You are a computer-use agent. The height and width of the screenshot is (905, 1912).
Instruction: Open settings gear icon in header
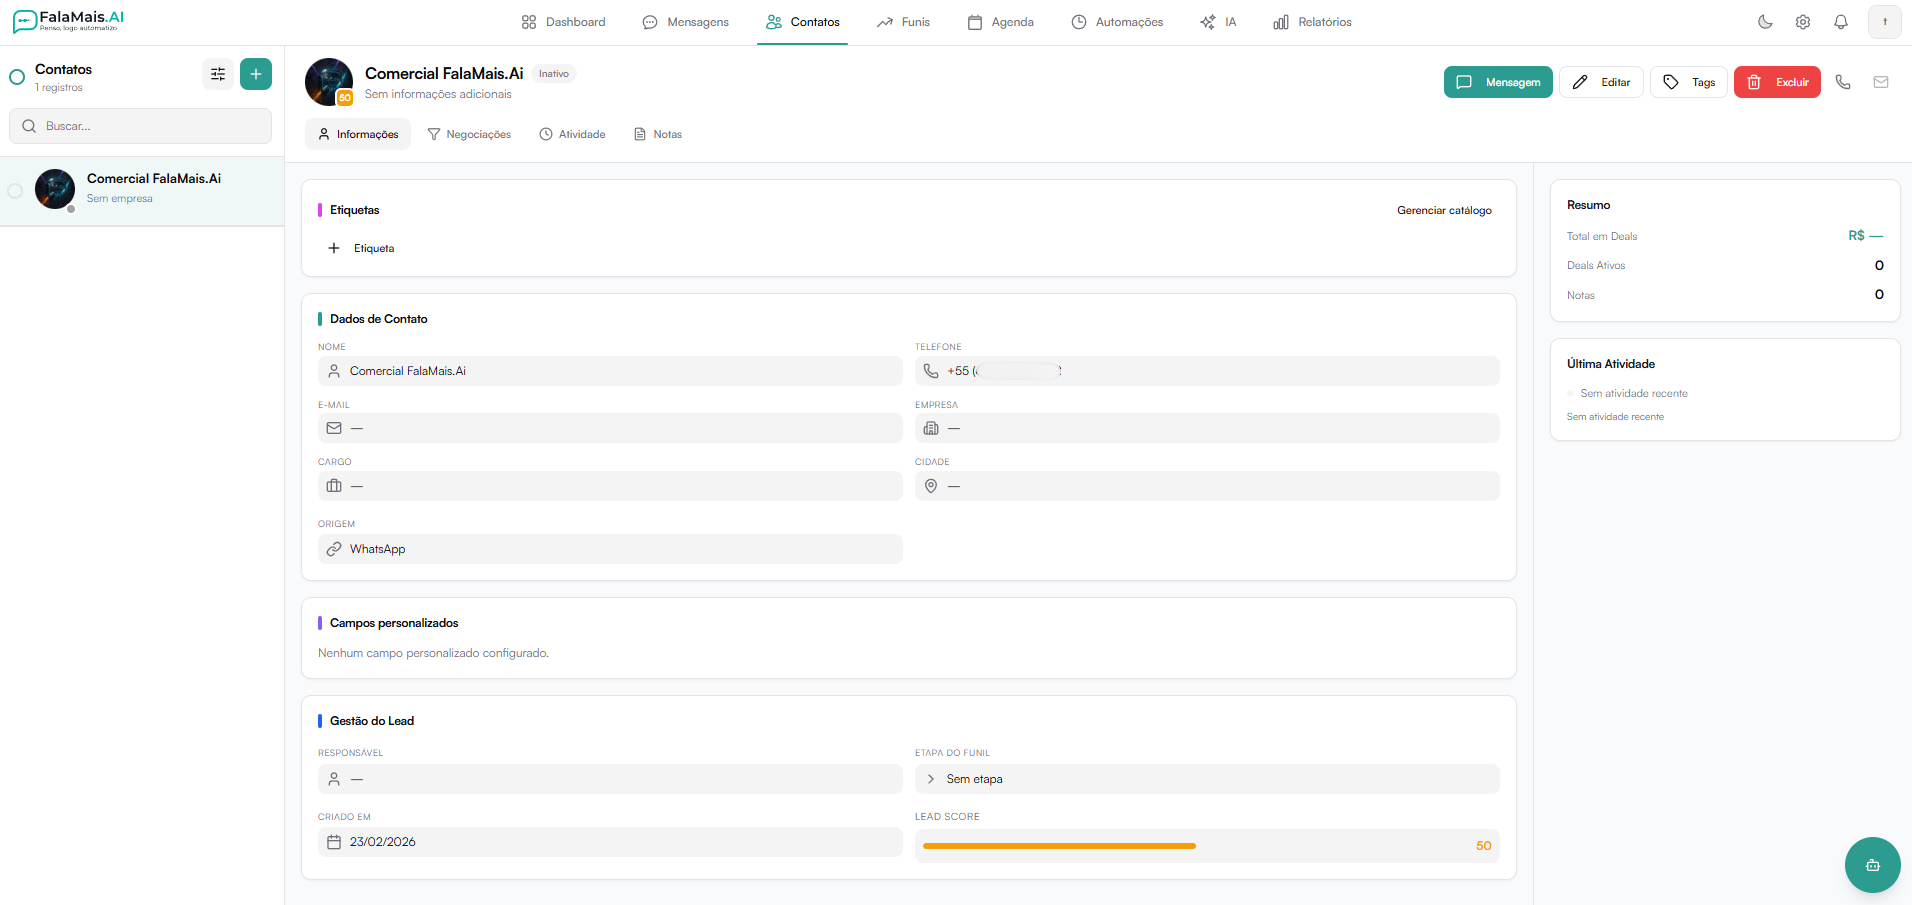pos(1803,22)
